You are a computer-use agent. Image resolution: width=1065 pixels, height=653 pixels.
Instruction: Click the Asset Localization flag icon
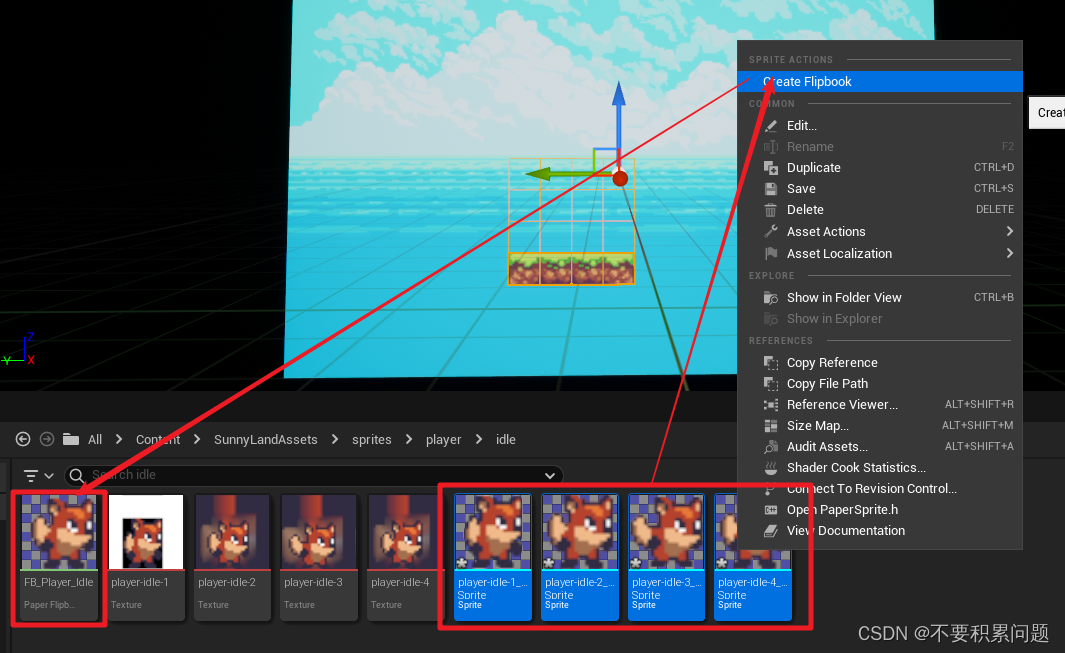tap(770, 253)
